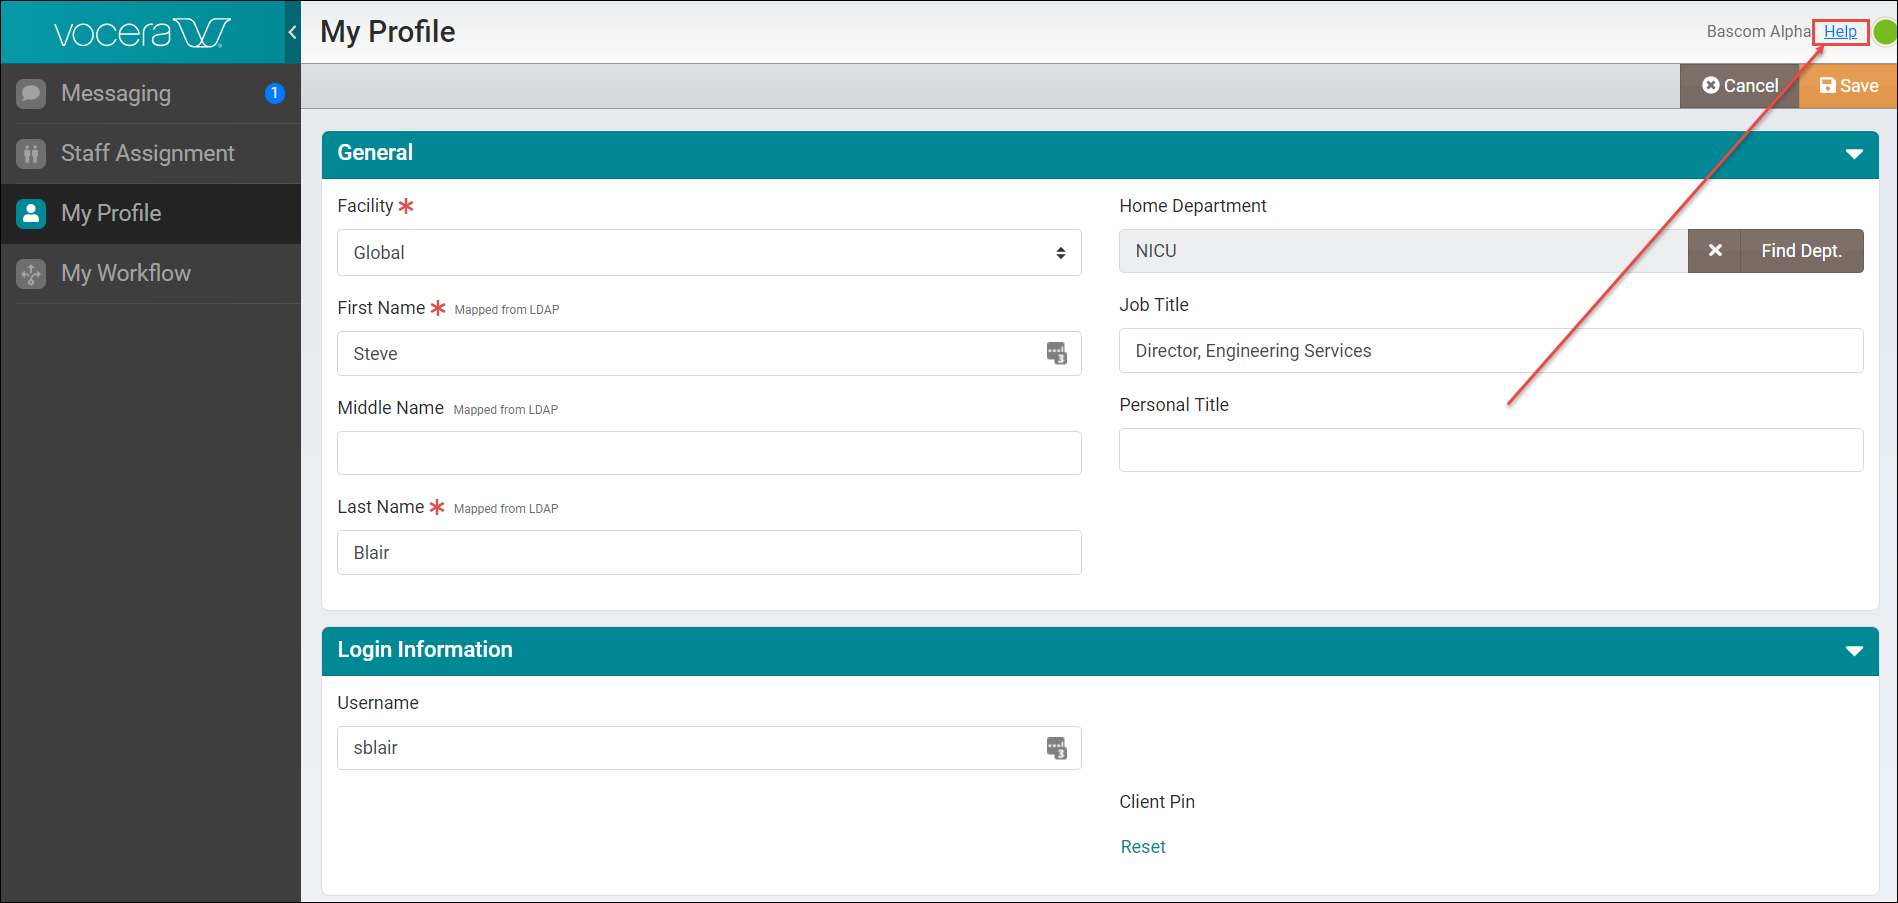Click the Messaging chat bubble icon

(x=31, y=94)
